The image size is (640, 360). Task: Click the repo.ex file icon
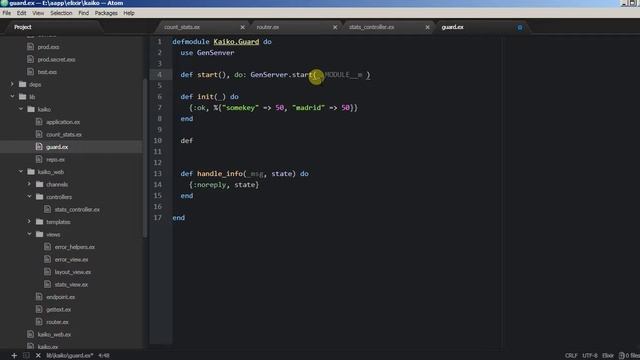click(x=39, y=159)
